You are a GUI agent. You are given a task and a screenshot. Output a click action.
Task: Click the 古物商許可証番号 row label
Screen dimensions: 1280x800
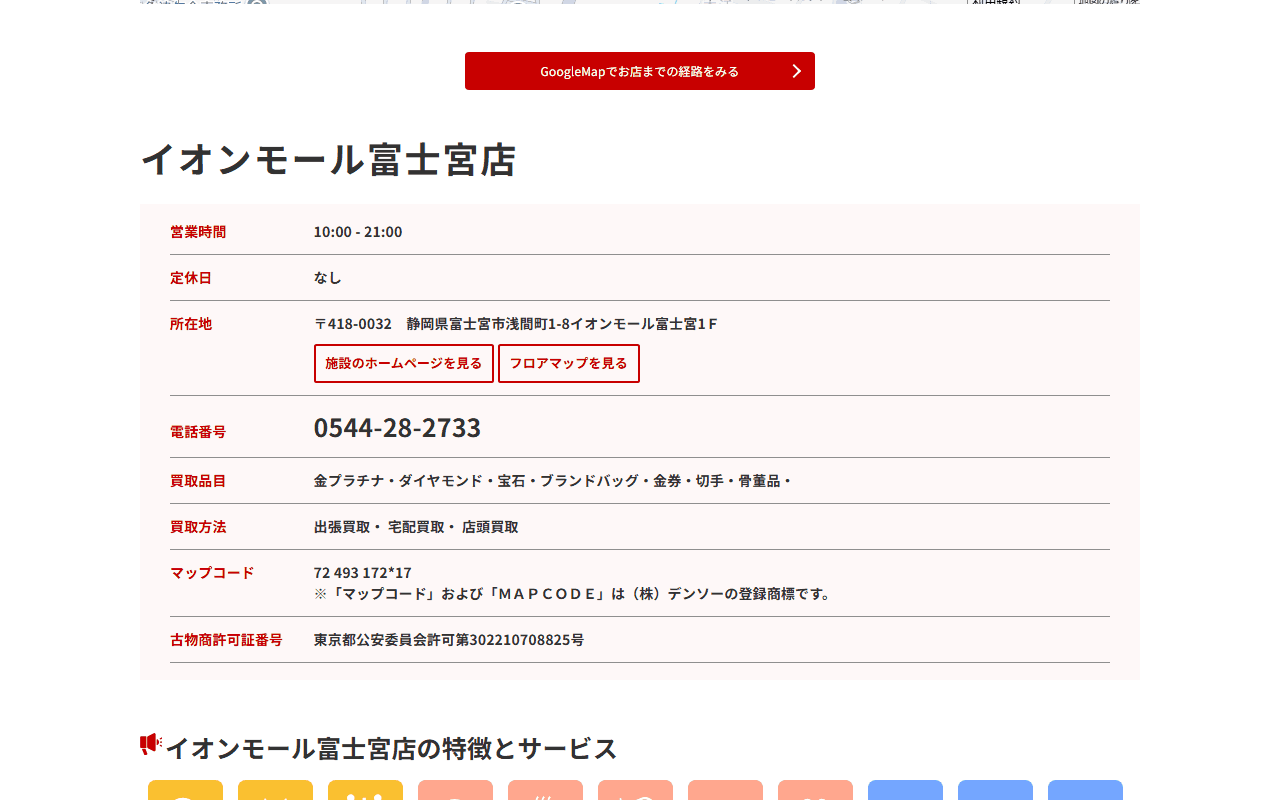point(226,640)
